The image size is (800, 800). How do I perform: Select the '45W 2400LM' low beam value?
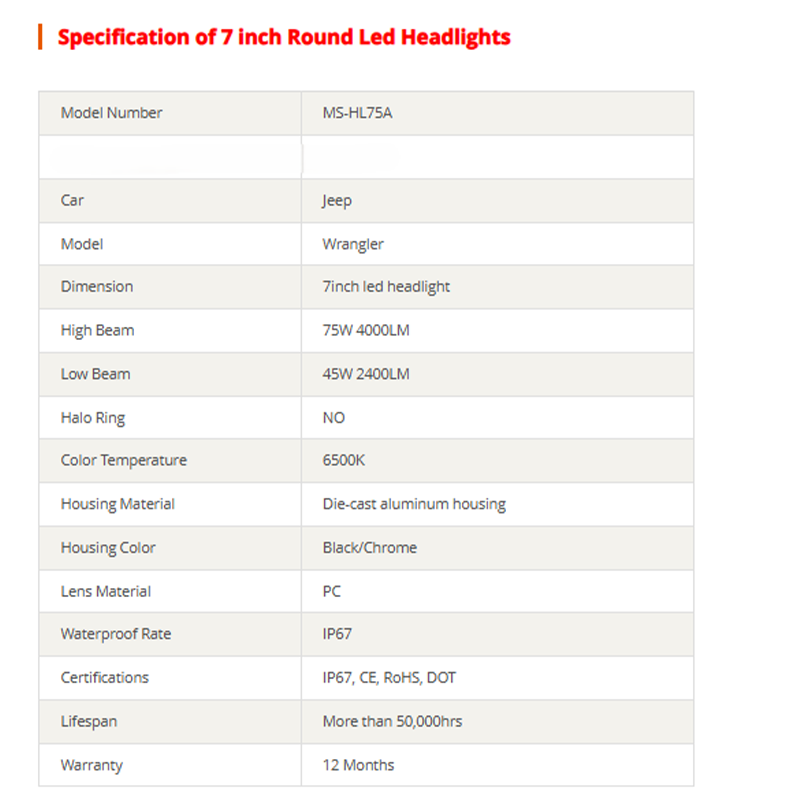coord(366,374)
